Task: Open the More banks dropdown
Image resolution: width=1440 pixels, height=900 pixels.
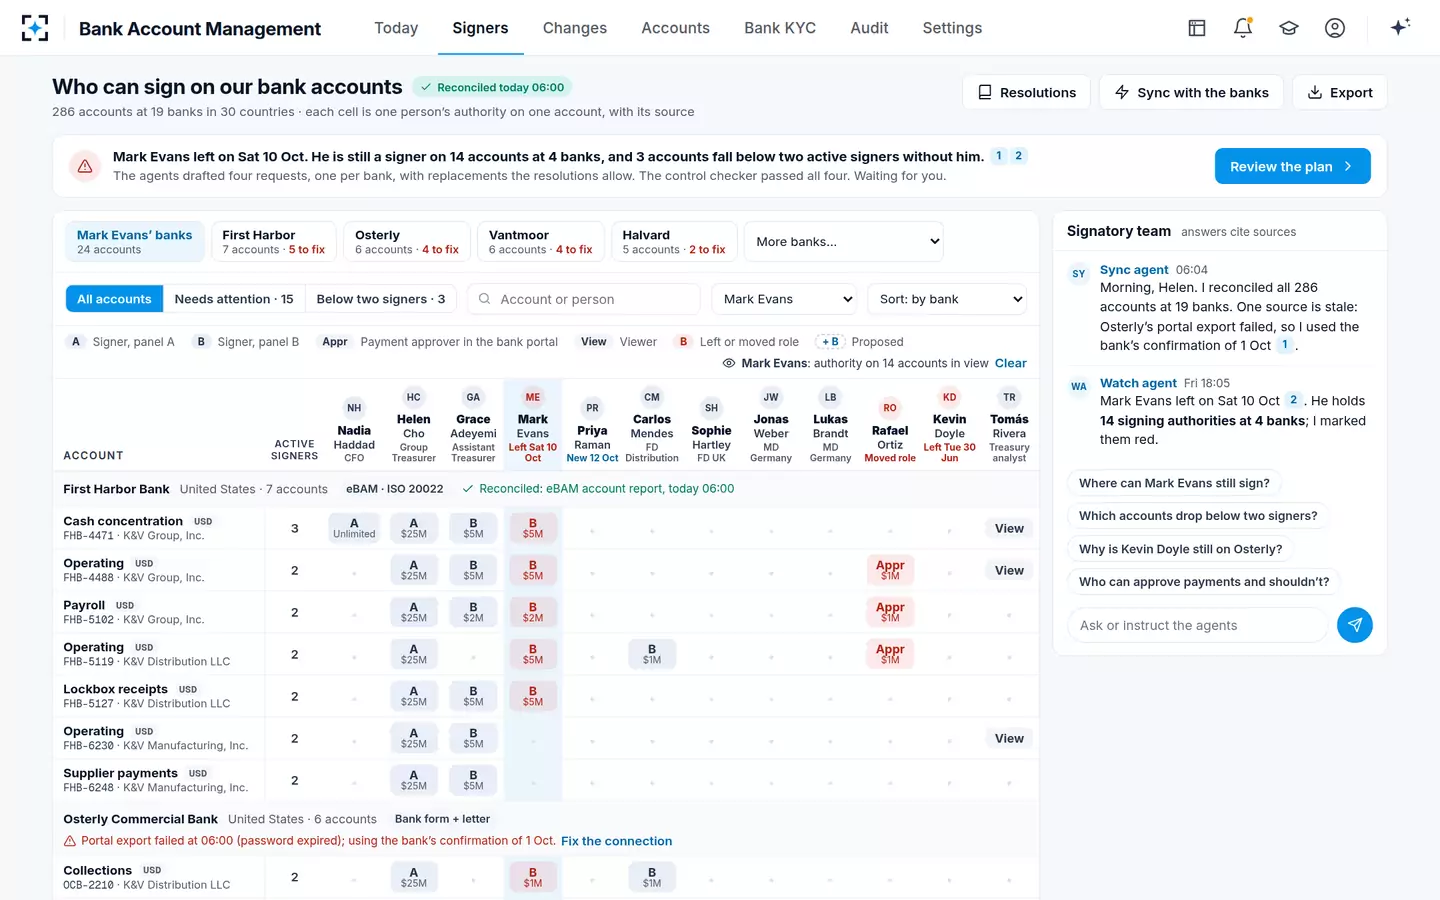Action: [x=844, y=242]
